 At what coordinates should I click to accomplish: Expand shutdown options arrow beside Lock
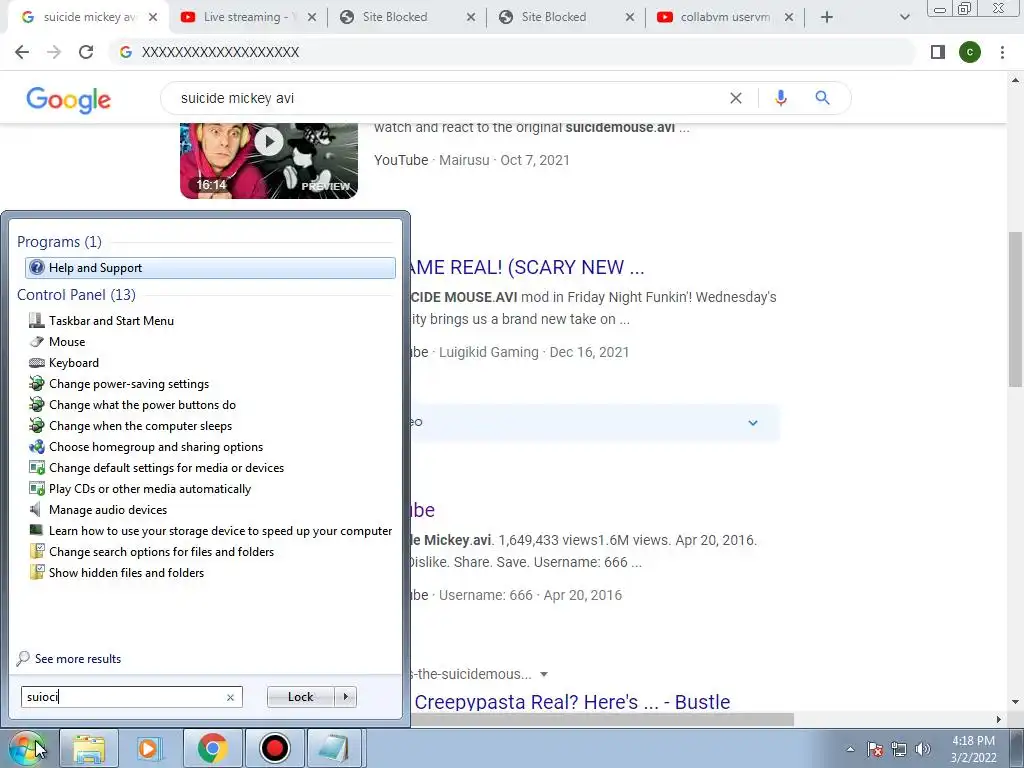(x=345, y=697)
